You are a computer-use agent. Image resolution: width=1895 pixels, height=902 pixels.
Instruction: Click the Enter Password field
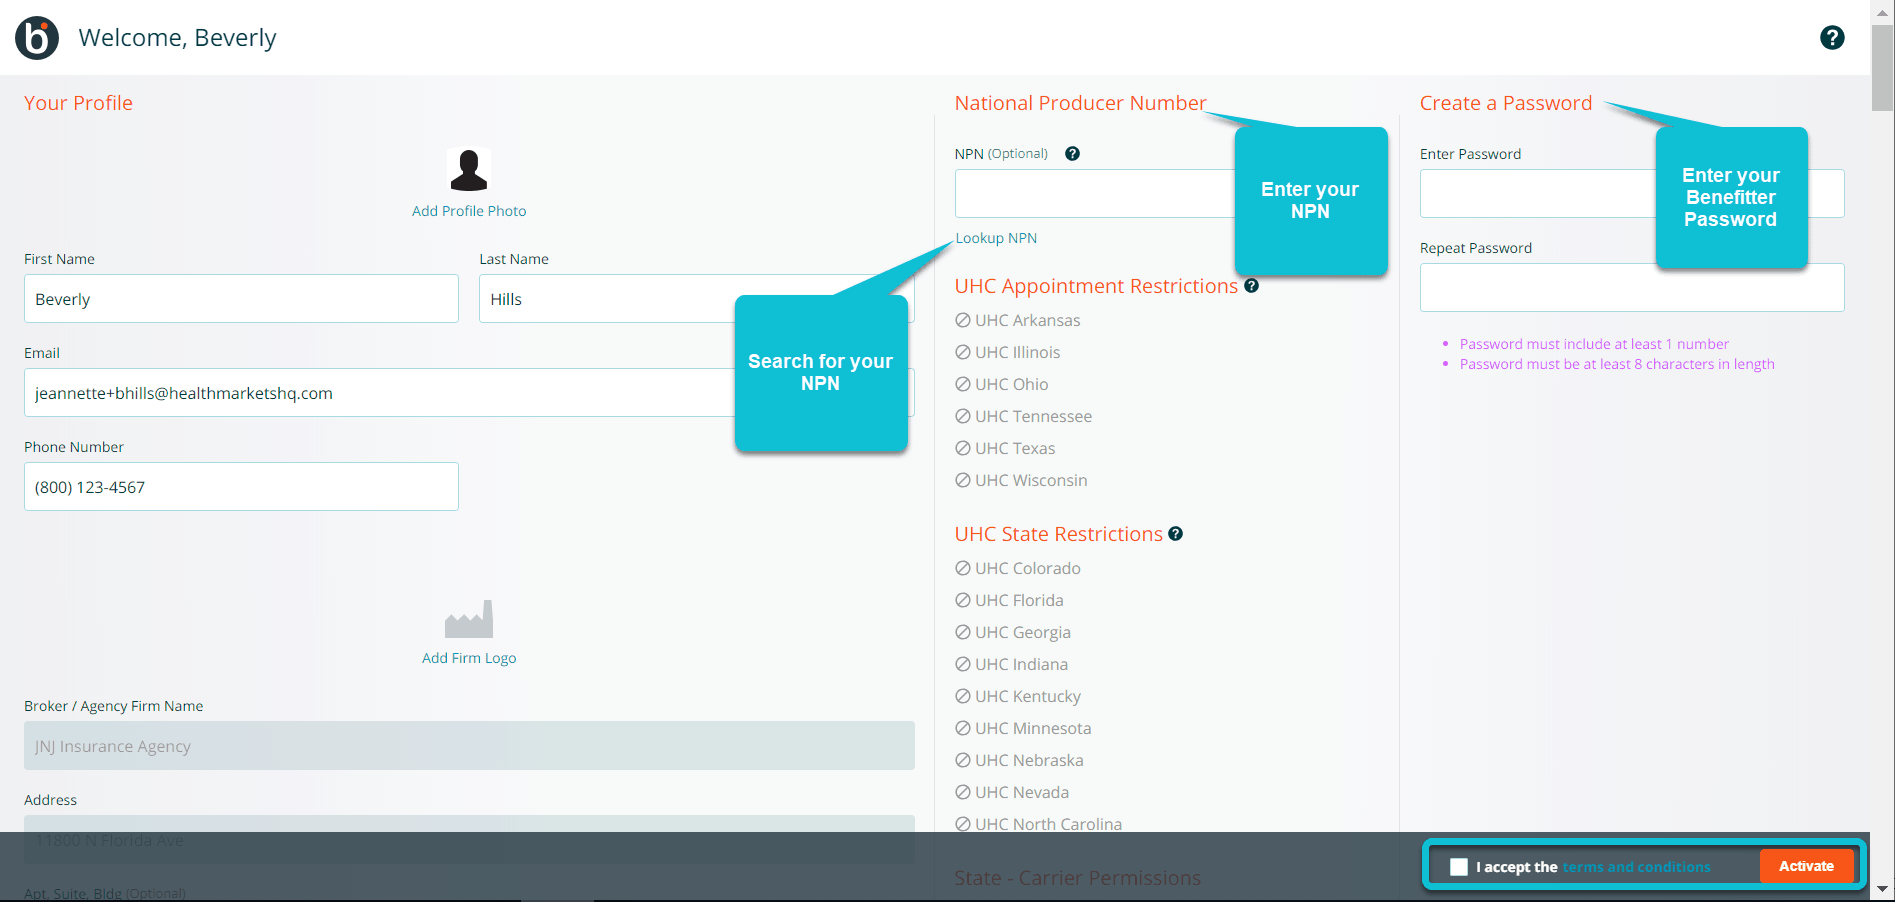coord(1632,194)
